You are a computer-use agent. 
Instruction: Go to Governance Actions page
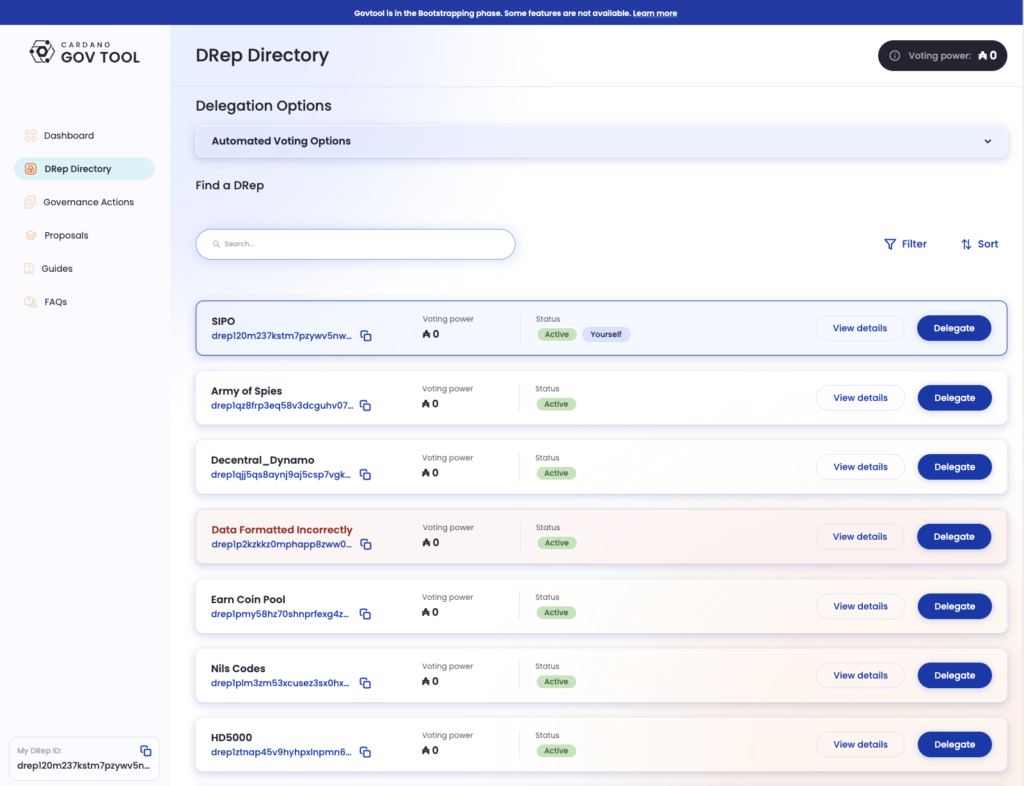point(88,202)
